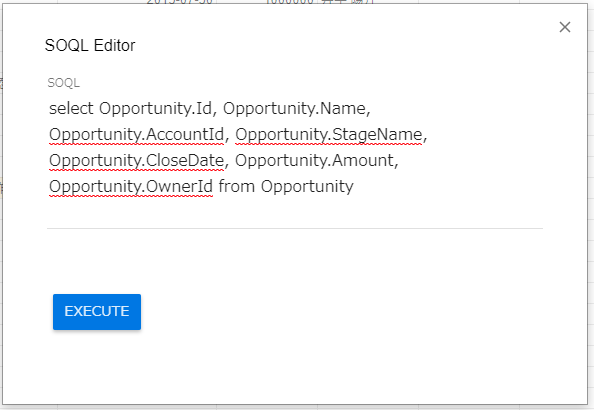Click spreadsheet background right of dialog
The height and width of the screenshot is (410, 594).
click(x=591, y=205)
